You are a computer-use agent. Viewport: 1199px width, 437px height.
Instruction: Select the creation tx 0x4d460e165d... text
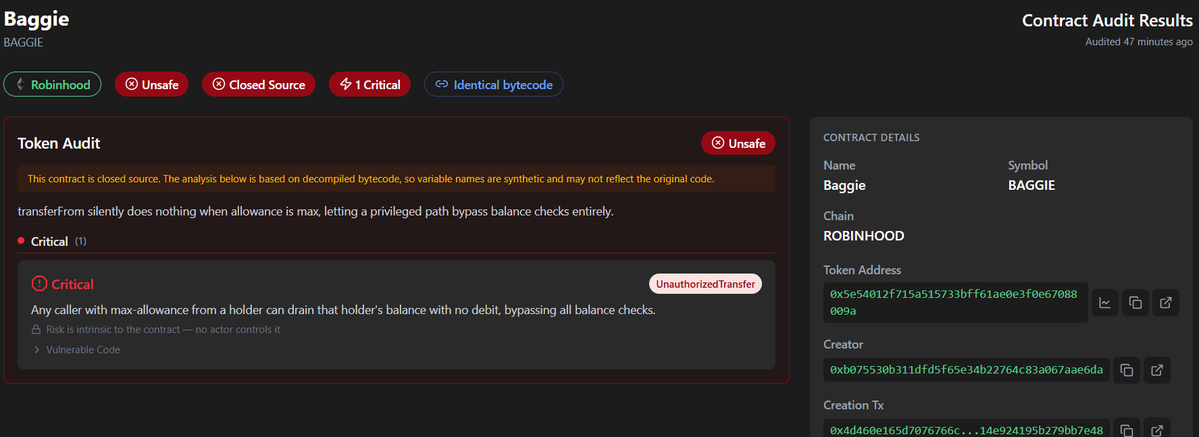(966, 430)
